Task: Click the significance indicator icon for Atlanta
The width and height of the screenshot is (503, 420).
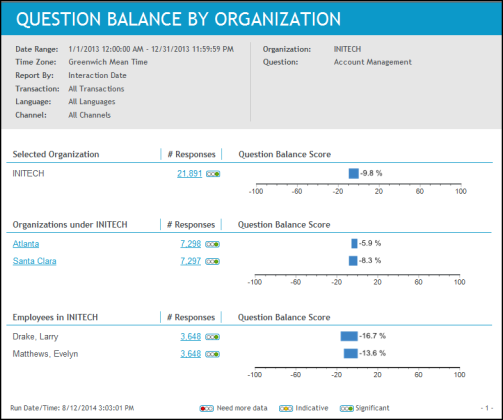Action: tap(212, 244)
